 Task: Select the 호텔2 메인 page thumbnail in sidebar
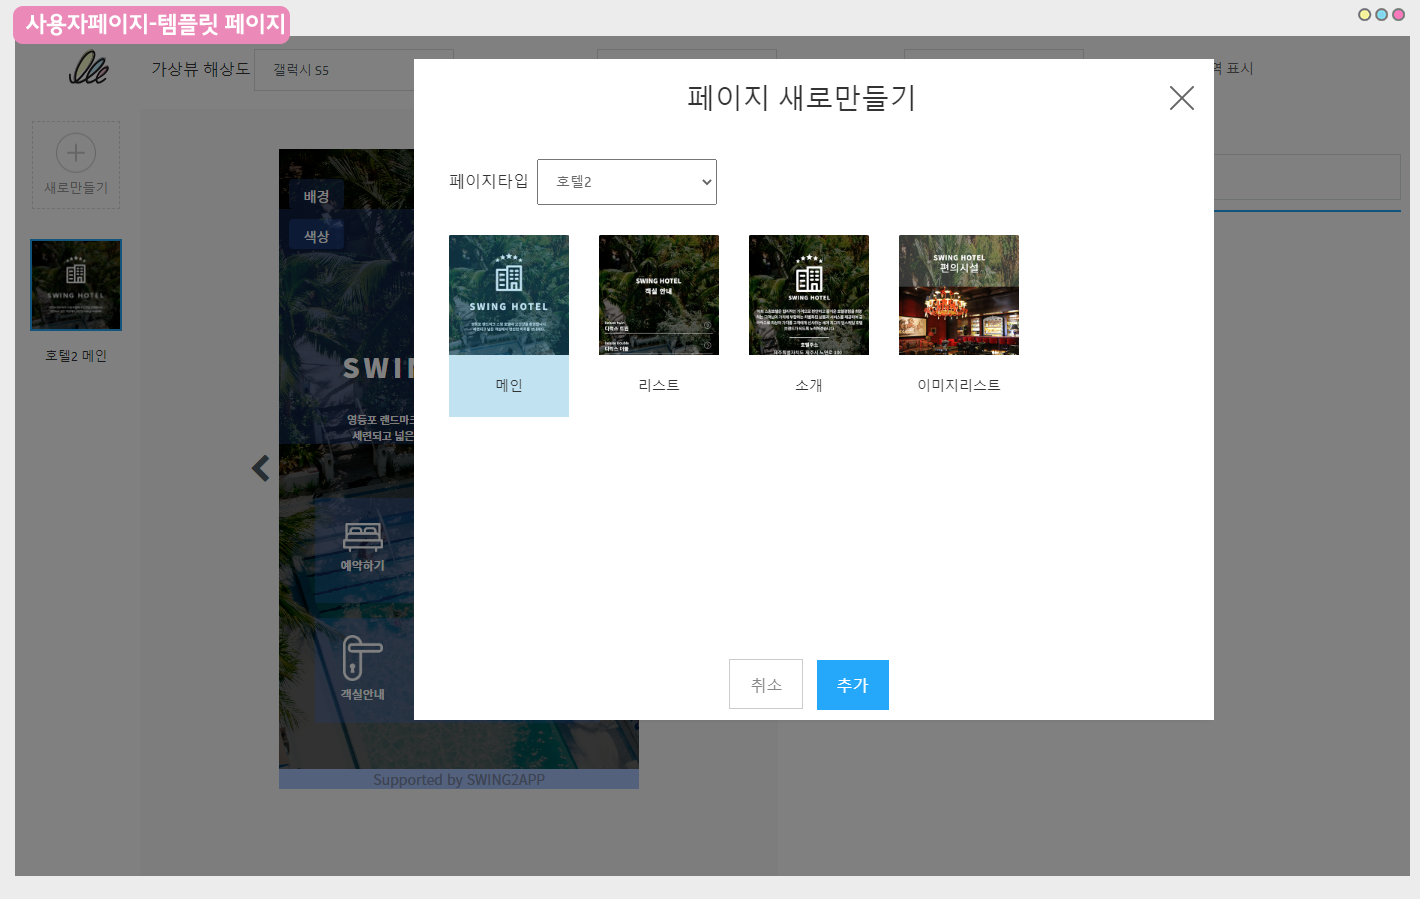[x=76, y=285]
